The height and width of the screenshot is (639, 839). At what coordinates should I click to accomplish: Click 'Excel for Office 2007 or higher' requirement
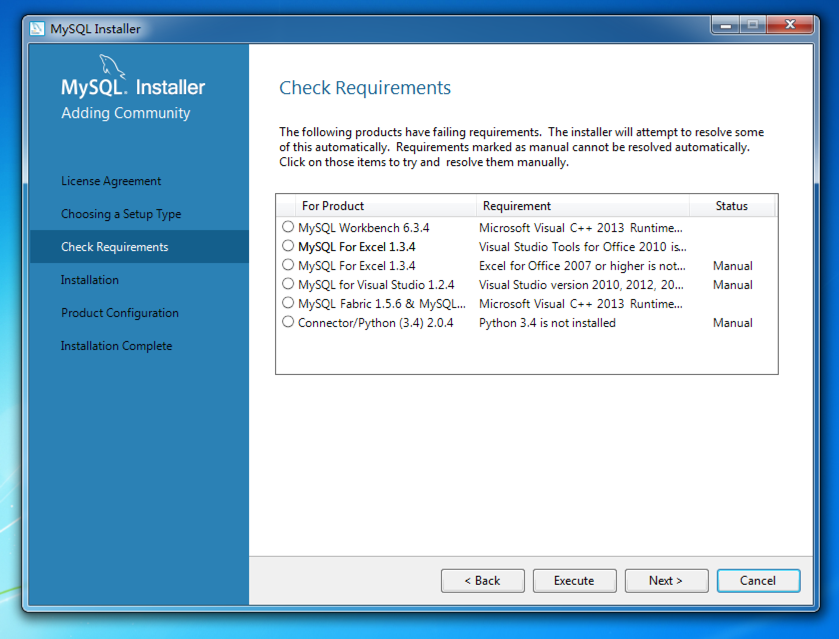point(582,266)
